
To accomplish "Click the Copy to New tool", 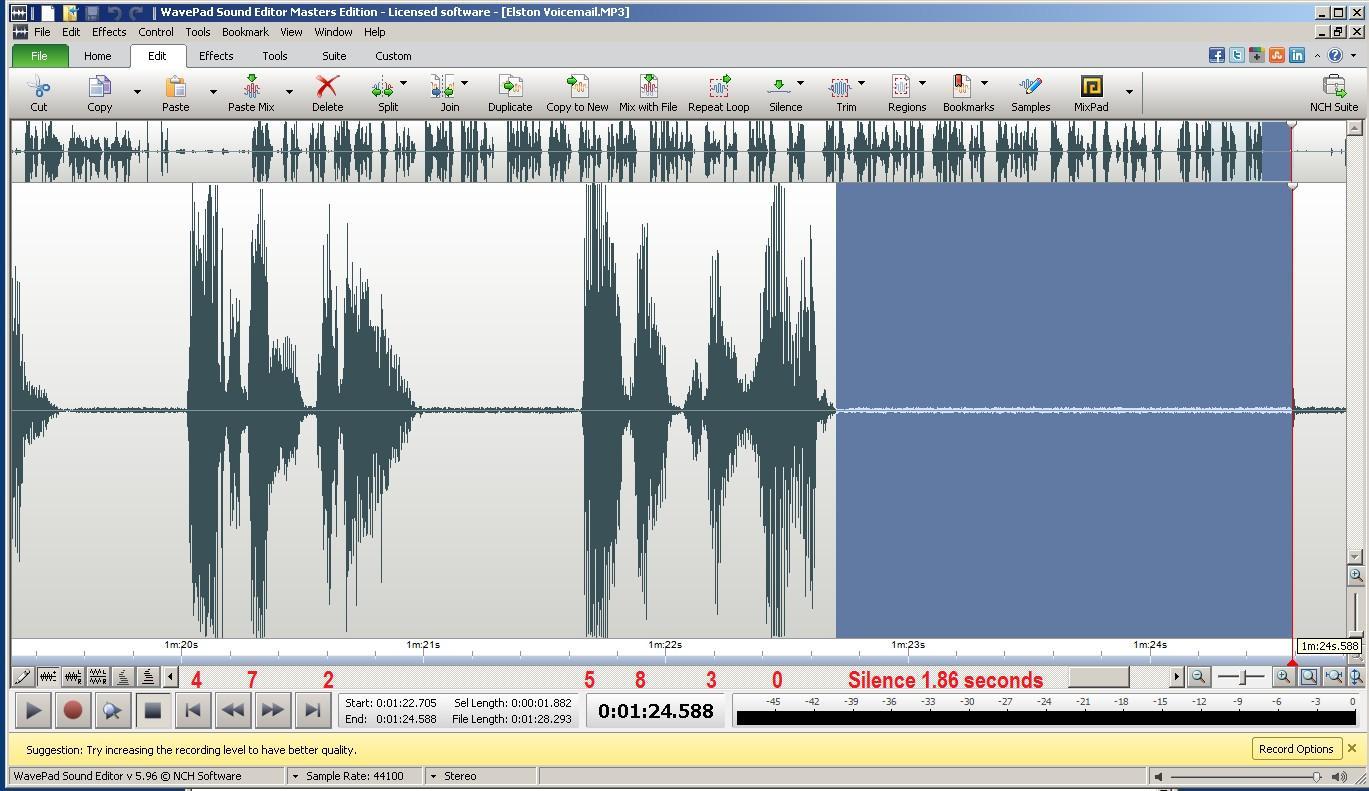I will pos(577,93).
